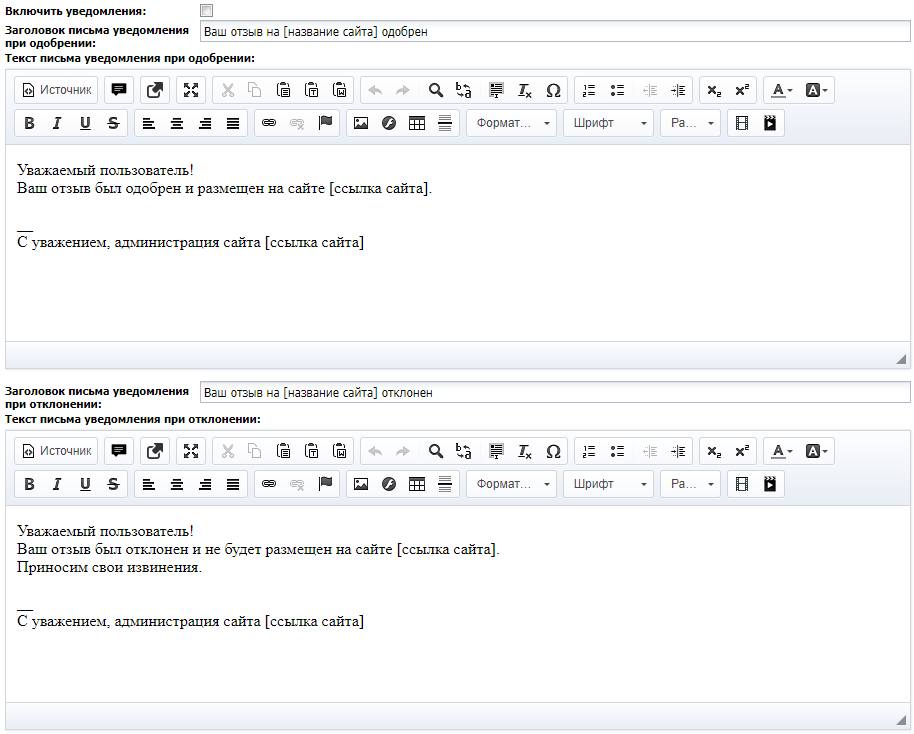Toggle Bold in the approval text editor
The image size is (914, 734).
point(29,123)
